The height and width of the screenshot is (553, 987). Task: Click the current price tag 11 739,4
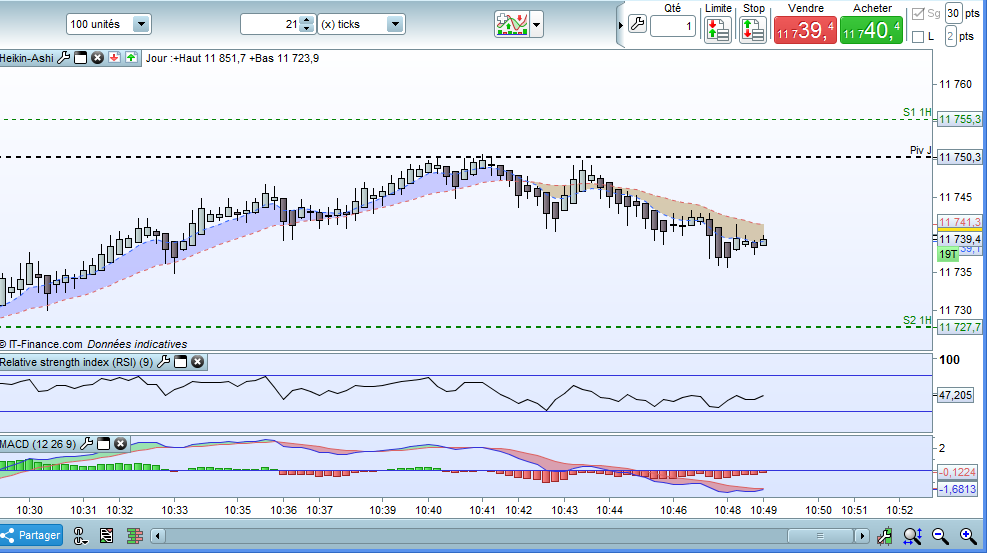[x=959, y=239]
